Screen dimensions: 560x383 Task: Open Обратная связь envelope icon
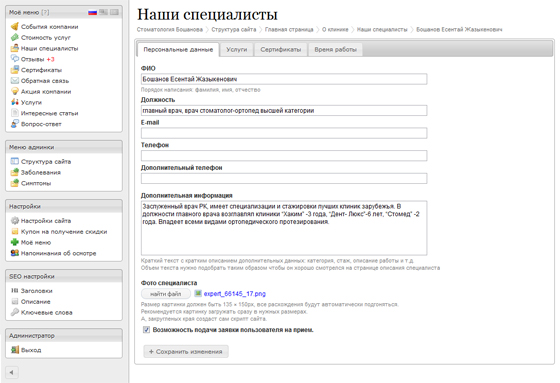coord(15,80)
